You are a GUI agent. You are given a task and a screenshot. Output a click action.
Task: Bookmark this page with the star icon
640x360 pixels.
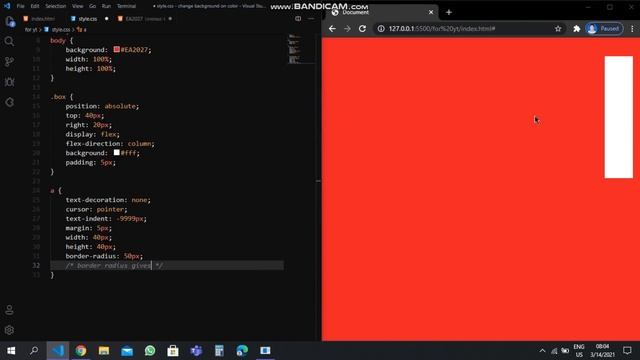click(x=558, y=29)
